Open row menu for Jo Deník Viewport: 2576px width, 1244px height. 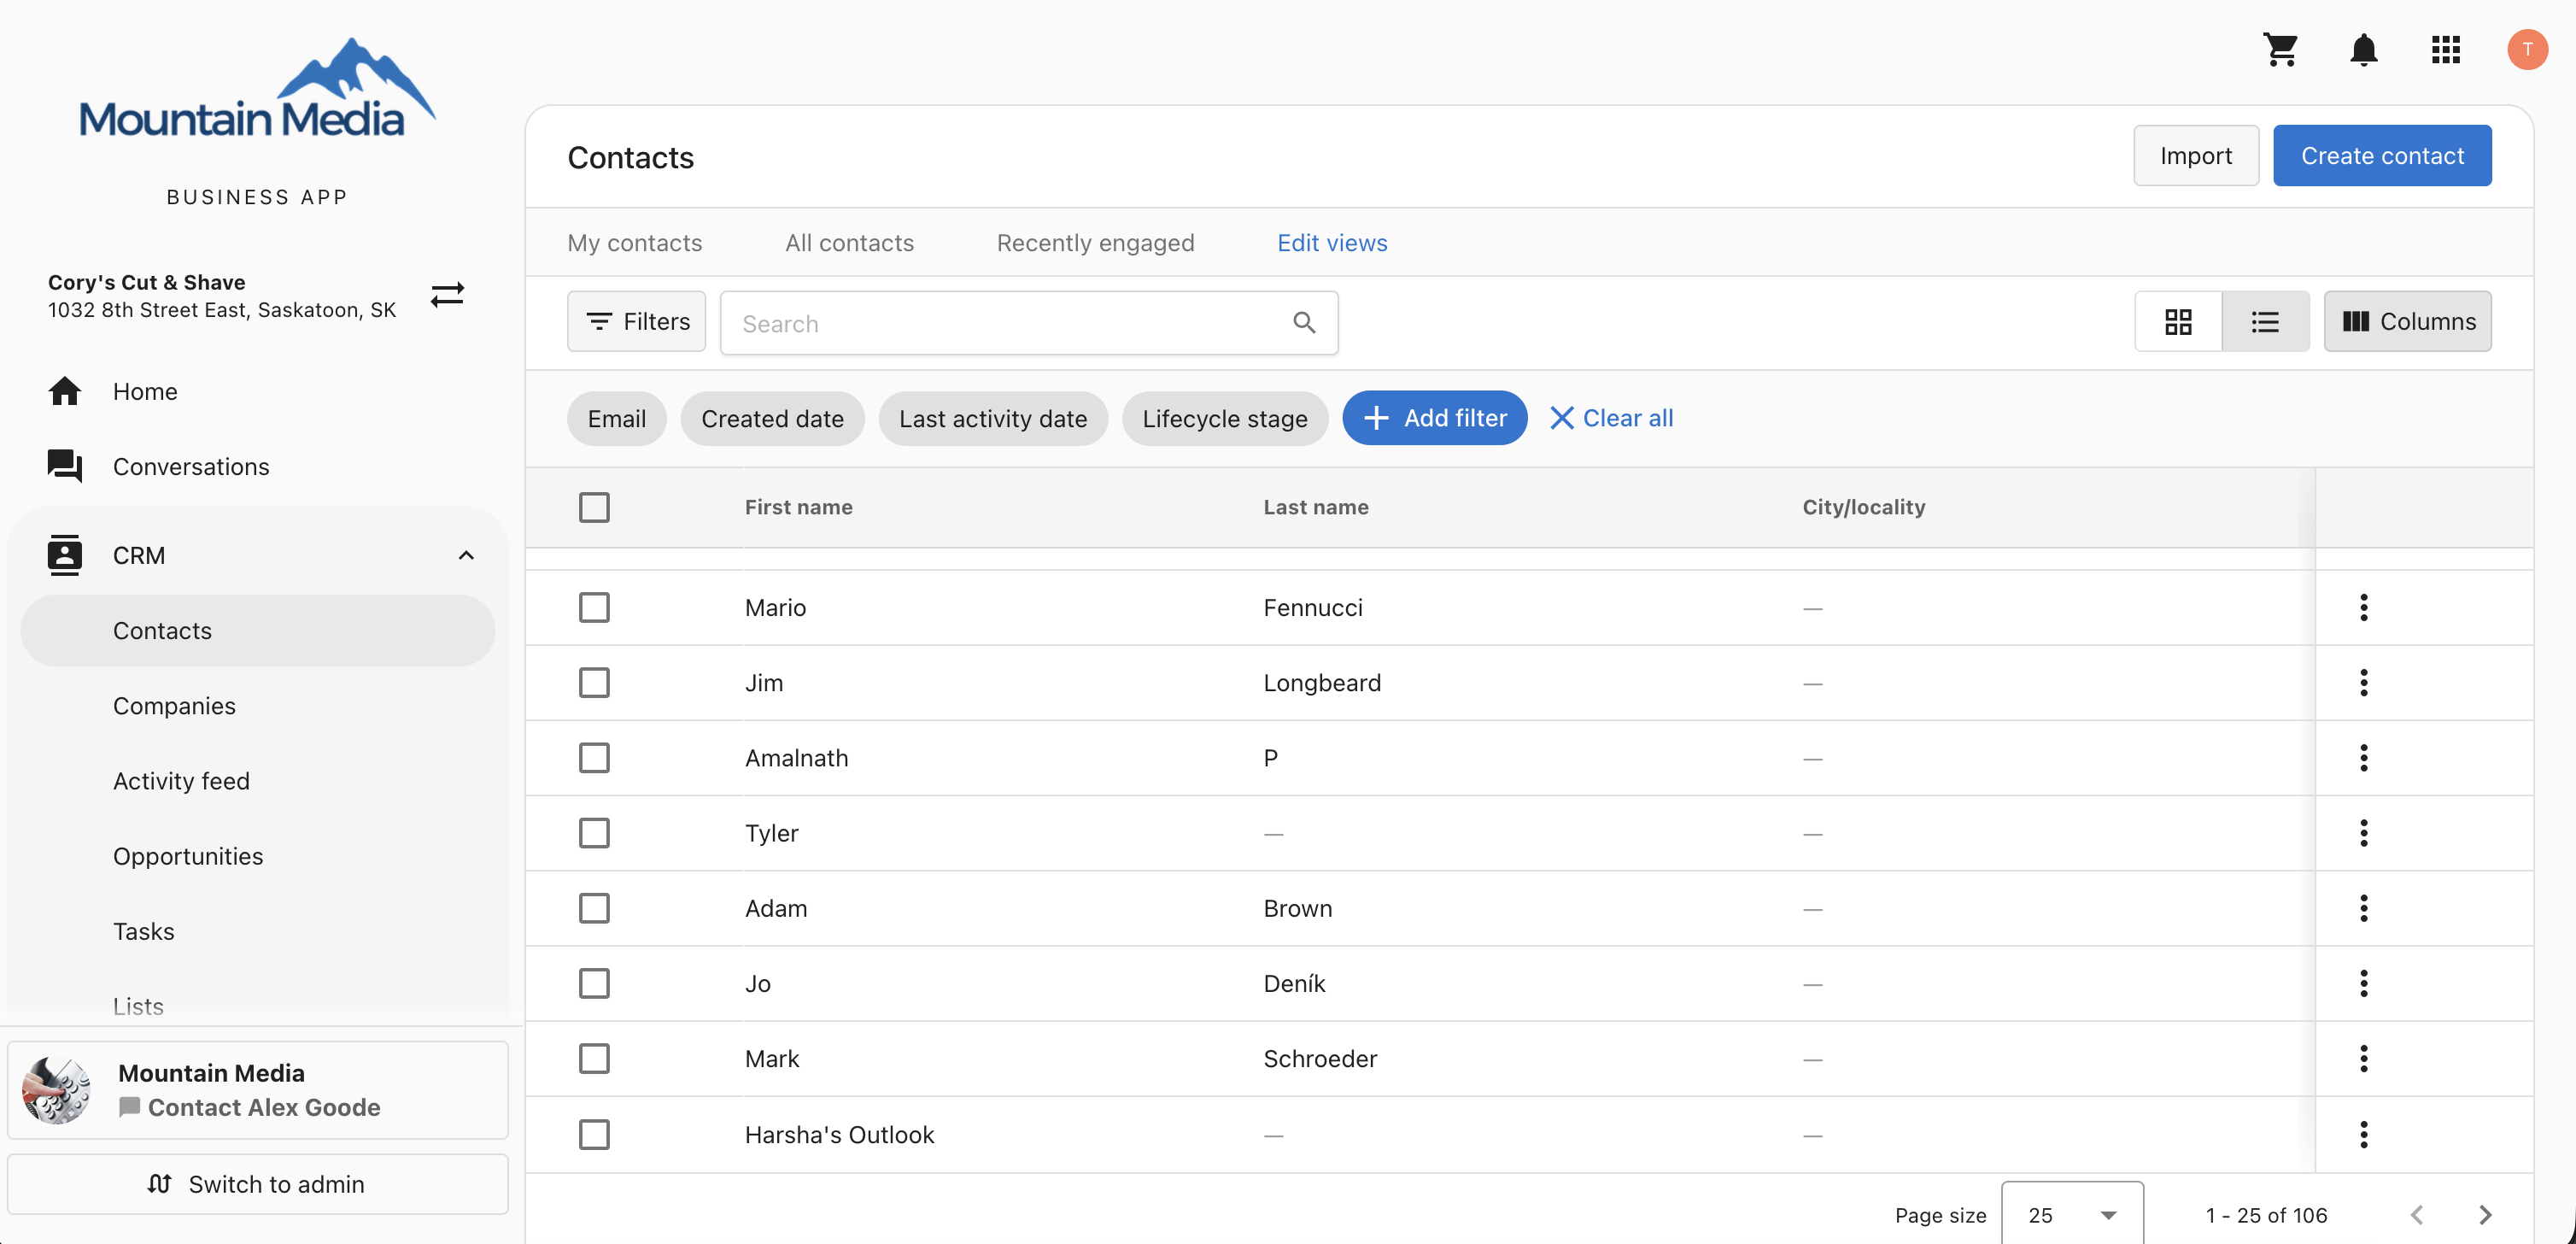(x=2364, y=983)
